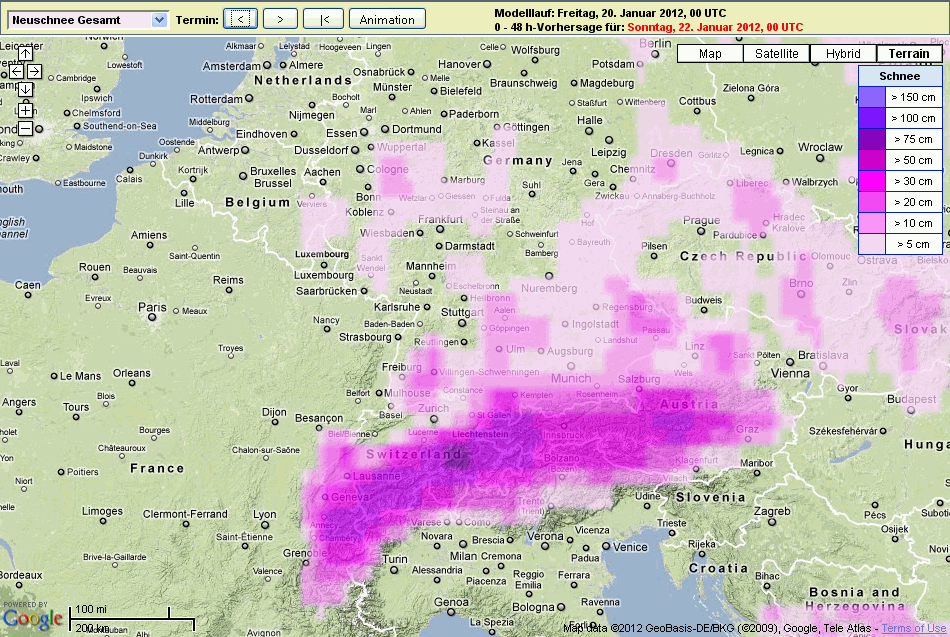The image size is (950, 637).
Task: Click the Milan city label
Action: [463, 556]
